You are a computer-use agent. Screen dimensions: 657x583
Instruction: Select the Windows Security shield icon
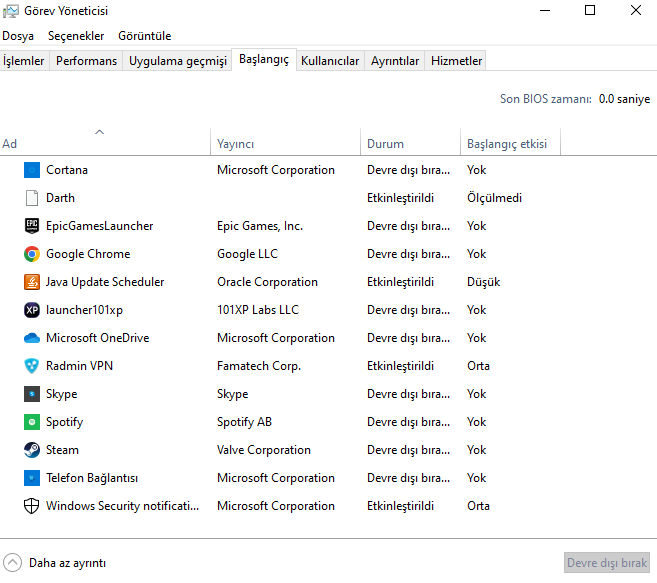(32, 506)
